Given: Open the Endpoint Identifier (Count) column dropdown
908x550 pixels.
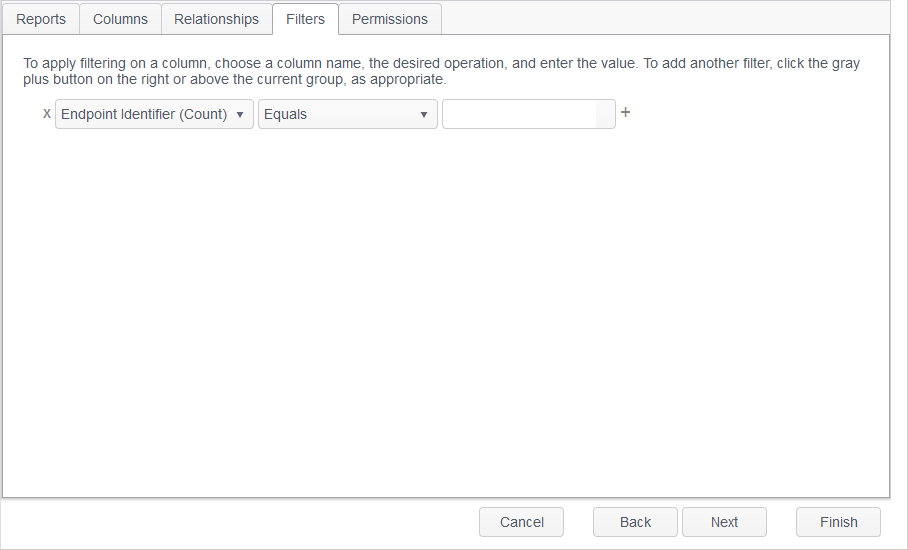Looking at the screenshot, I should (145, 114).
